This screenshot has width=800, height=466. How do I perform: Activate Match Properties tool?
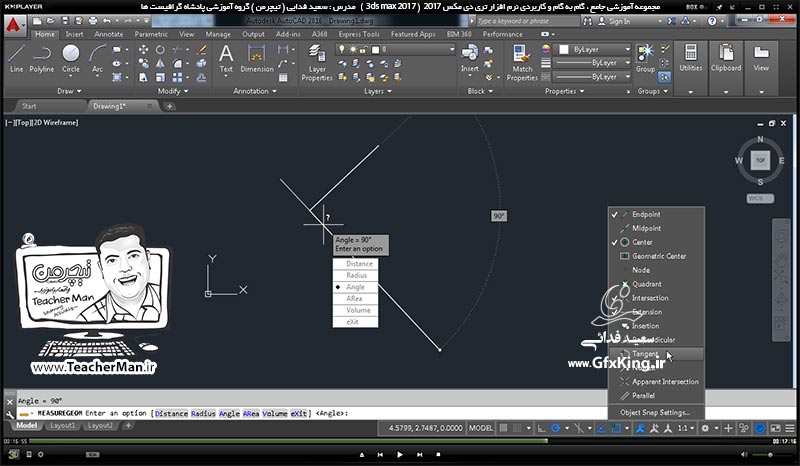[521, 63]
